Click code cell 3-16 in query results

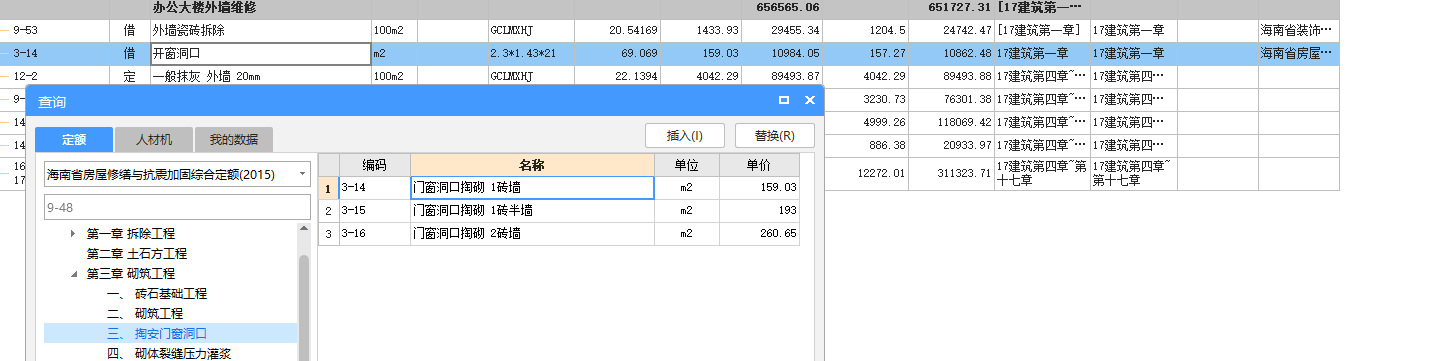pos(374,233)
